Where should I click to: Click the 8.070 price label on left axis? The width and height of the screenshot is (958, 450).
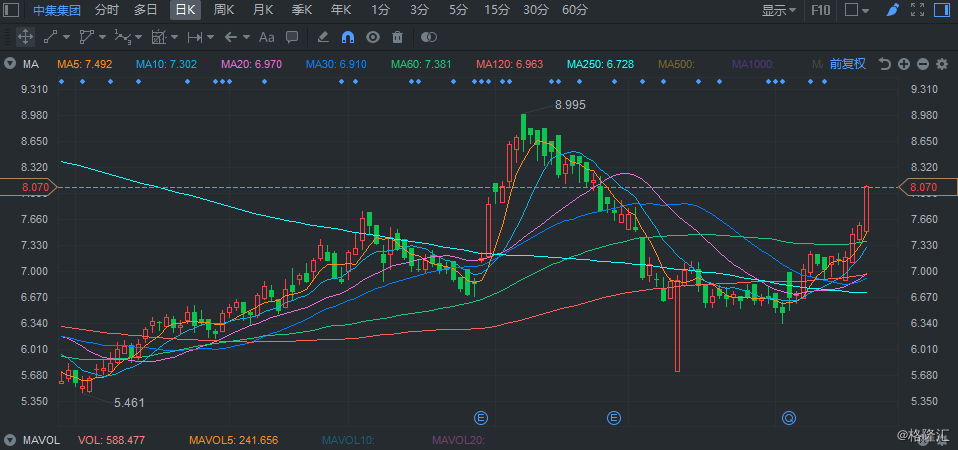(30, 187)
